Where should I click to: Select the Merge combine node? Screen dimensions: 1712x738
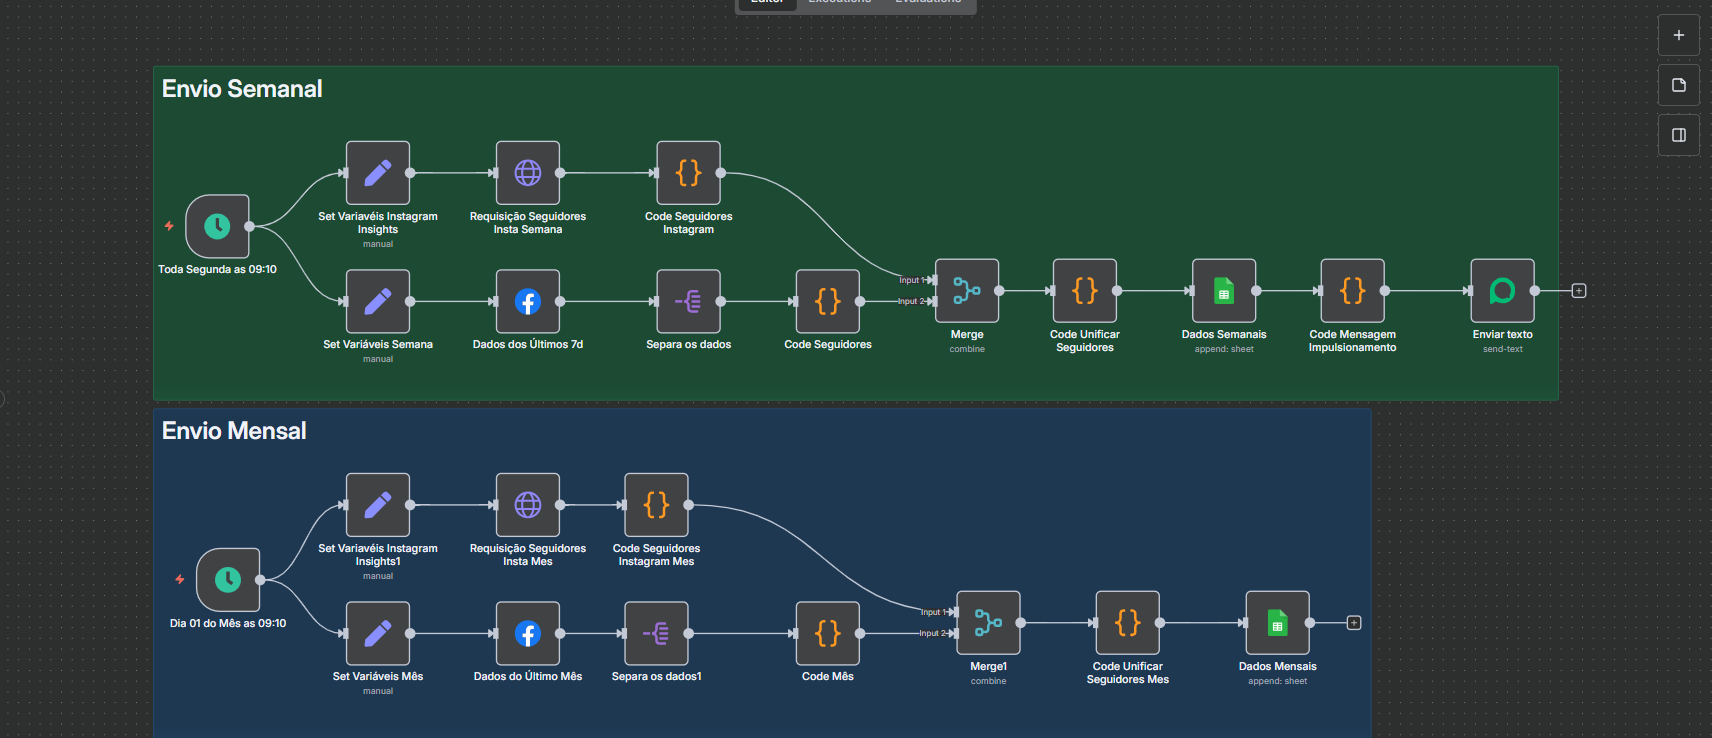[x=966, y=291]
